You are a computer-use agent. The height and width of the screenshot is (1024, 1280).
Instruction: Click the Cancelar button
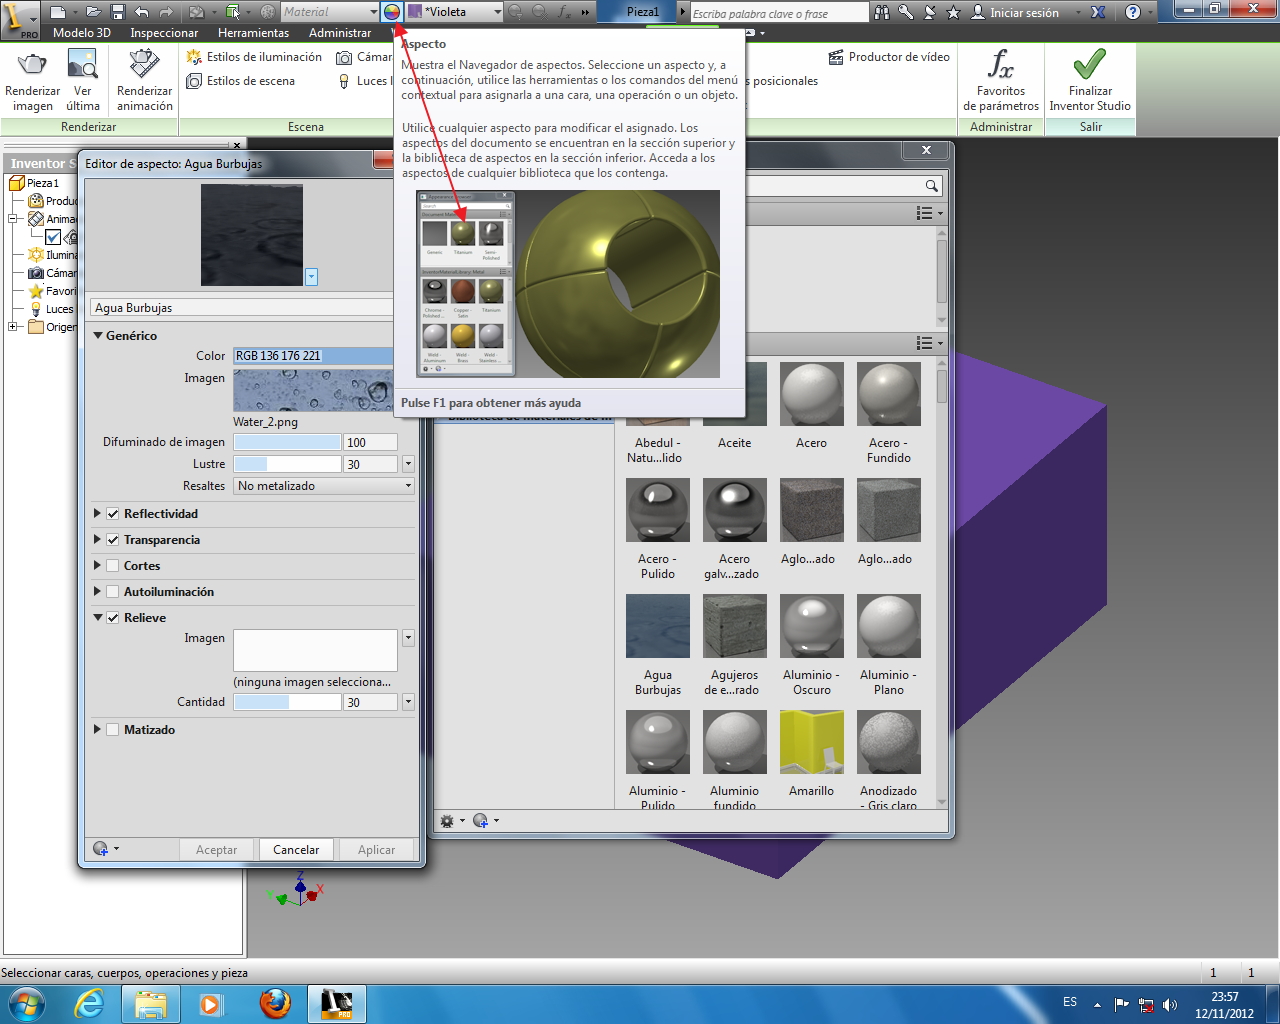point(296,850)
